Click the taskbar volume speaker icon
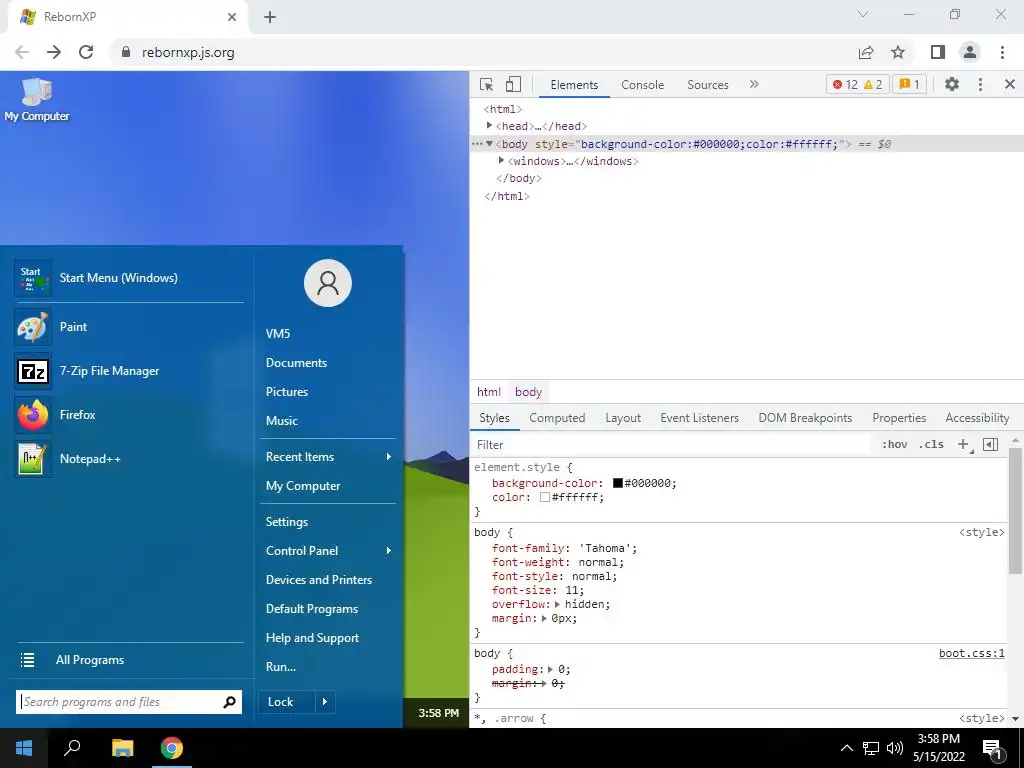Screen dimensions: 1024x768 pos(894,748)
